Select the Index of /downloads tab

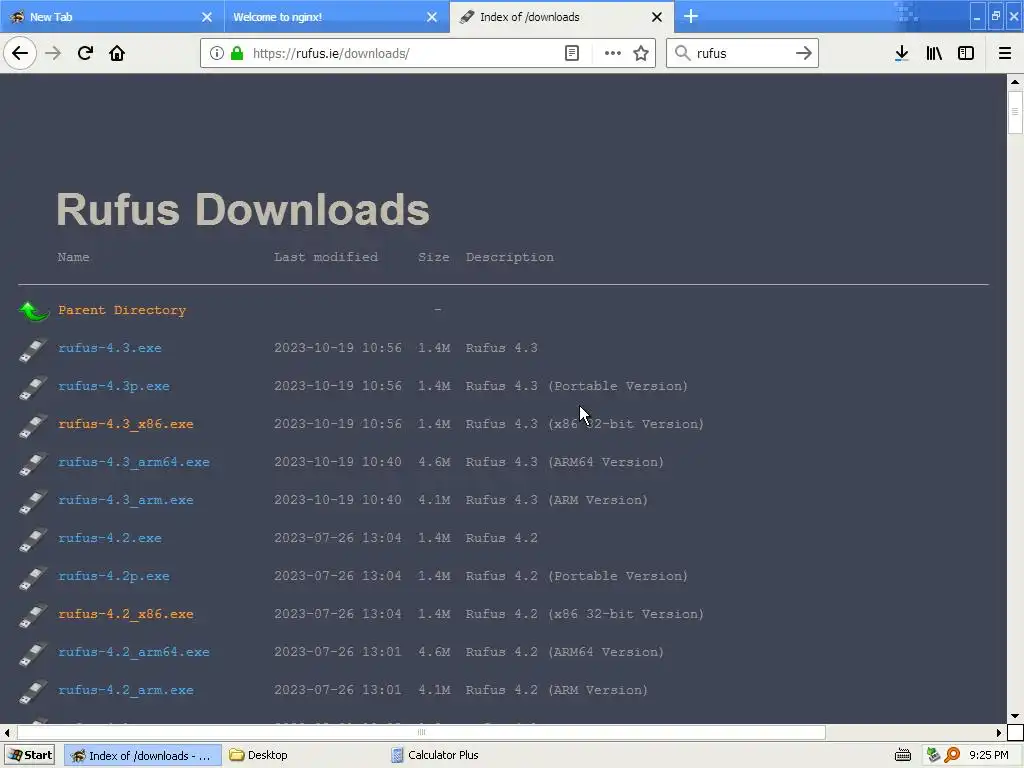562,17
